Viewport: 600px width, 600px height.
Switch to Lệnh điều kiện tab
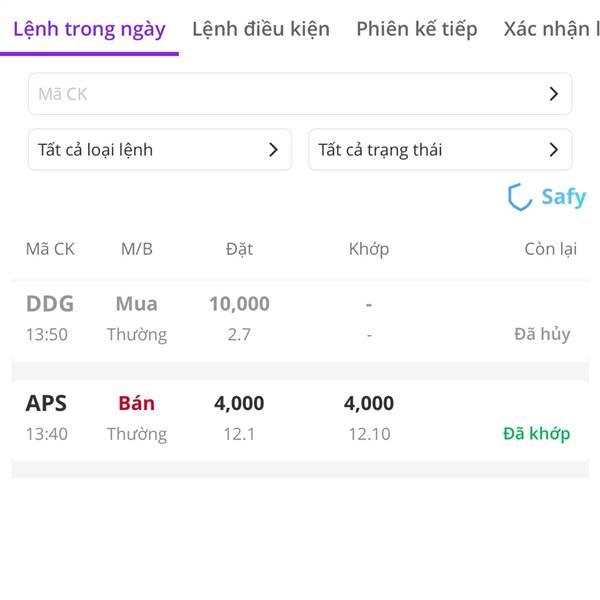261,29
